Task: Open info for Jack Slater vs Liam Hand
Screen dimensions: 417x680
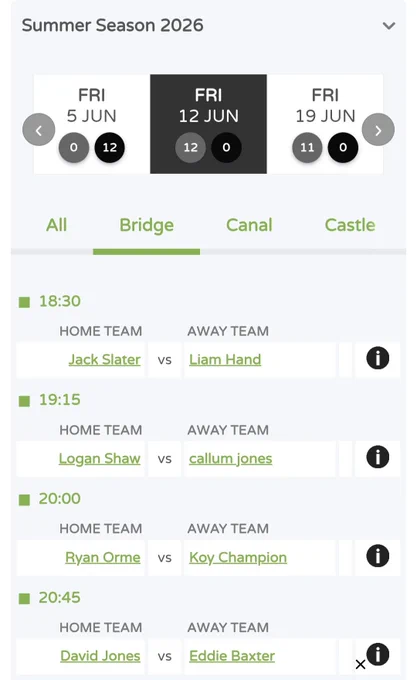Action: click(378, 358)
